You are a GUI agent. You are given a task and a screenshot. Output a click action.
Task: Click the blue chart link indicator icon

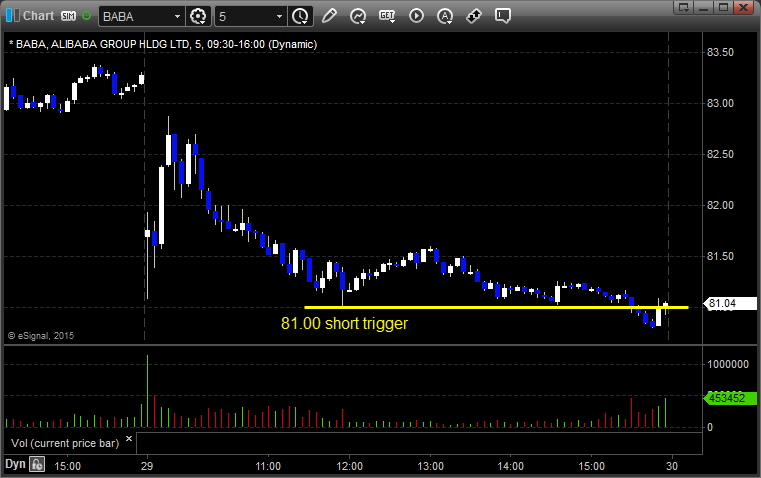tap(13, 16)
